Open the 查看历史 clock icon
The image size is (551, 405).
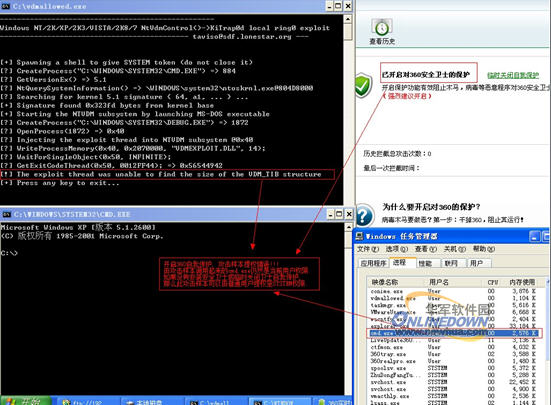click(382, 27)
